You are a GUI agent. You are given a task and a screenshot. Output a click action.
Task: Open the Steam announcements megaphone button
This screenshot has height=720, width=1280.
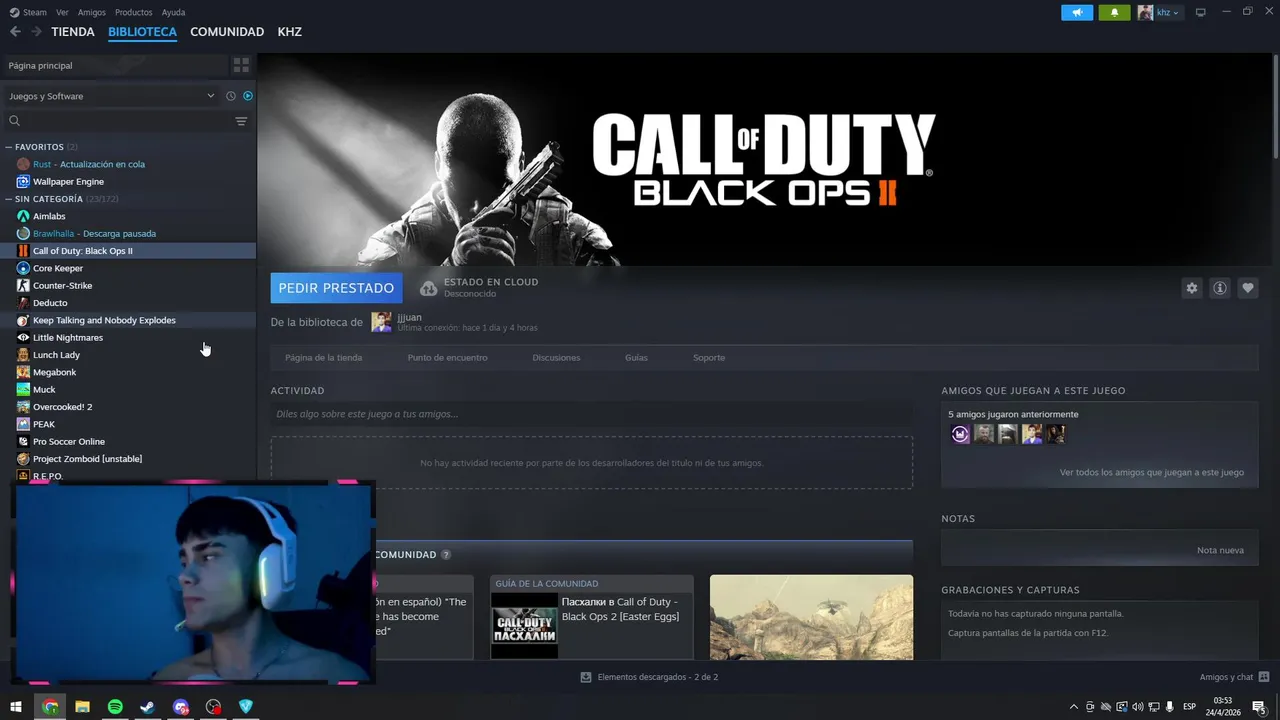pos(1077,12)
